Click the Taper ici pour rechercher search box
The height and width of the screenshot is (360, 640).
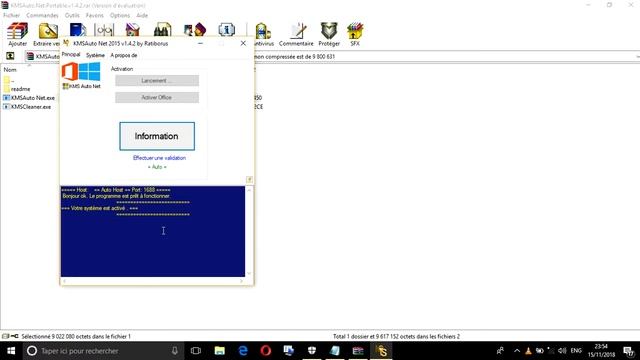pyautogui.click(x=102, y=351)
